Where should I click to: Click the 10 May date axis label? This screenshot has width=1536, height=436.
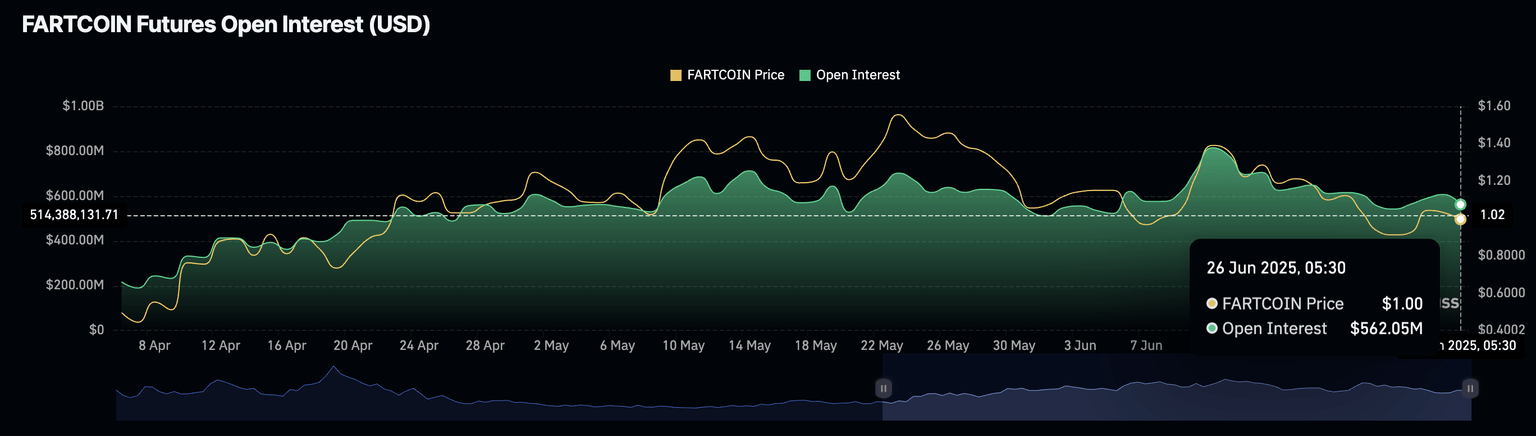point(683,346)
